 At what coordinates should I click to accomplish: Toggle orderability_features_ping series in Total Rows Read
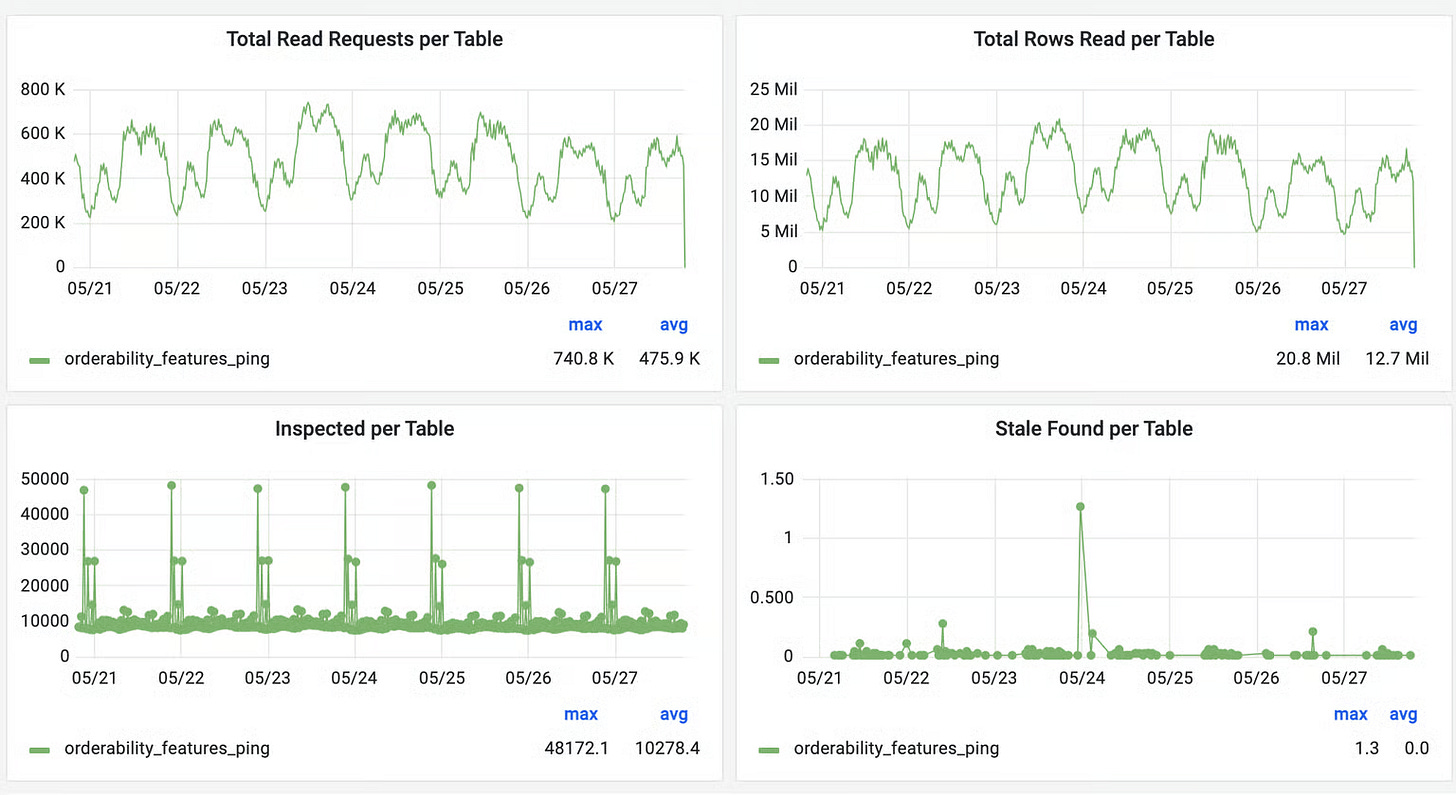click(x=896, y=359)
